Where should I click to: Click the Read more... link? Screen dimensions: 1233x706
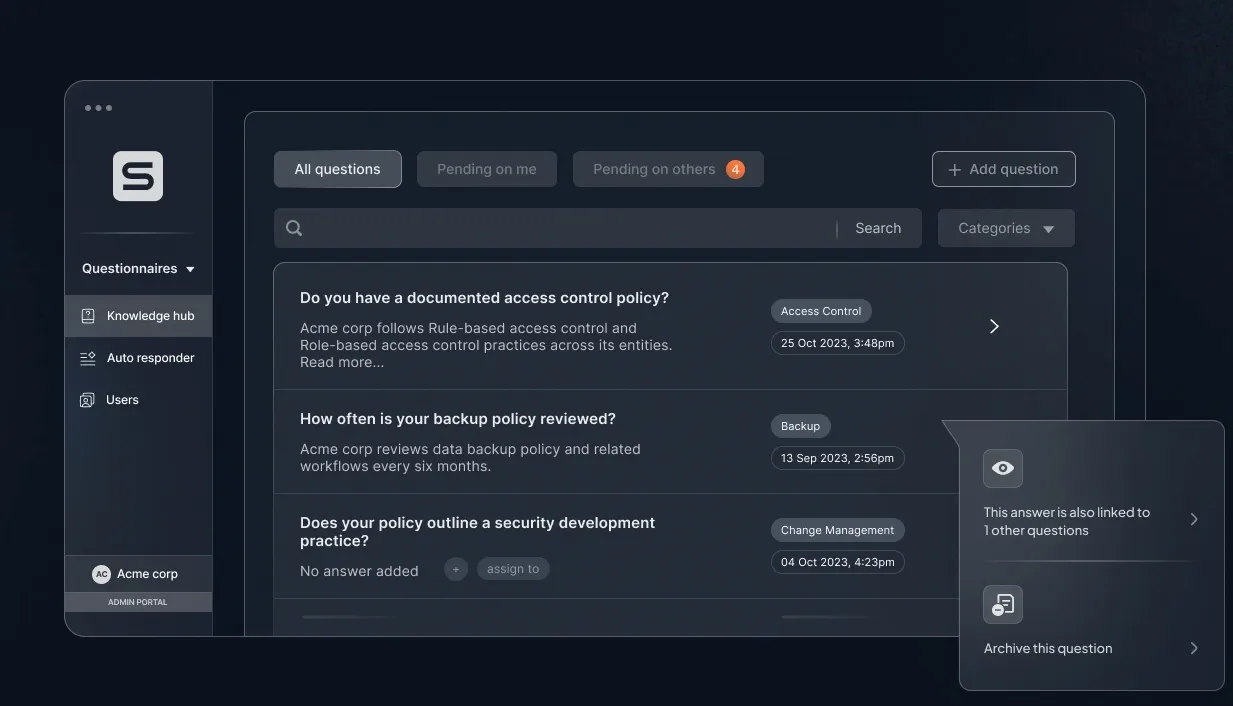[342, 362]
